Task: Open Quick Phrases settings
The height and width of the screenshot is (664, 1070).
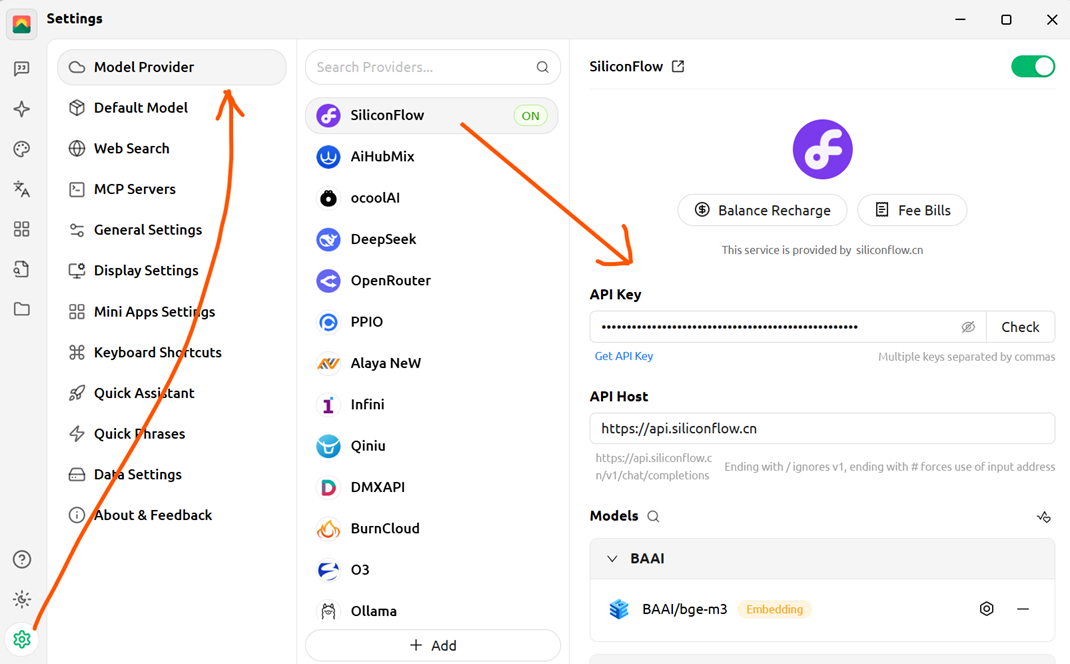Action: pos(172,434)
